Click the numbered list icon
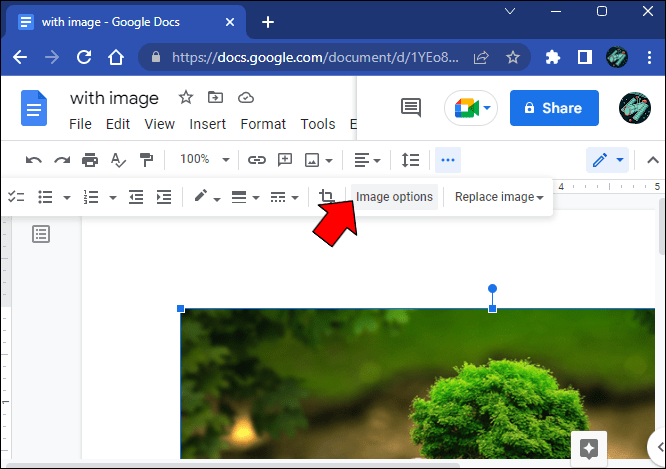This screenshot has height=469, width=666. [x=91, y=197]
